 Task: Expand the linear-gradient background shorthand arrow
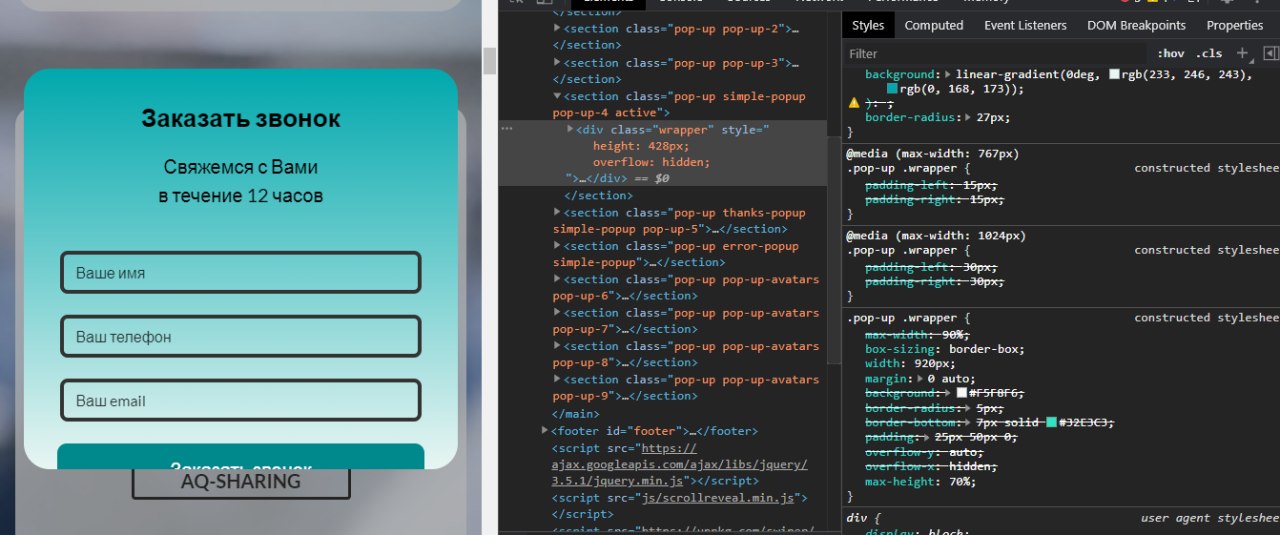tap(947, 74)
